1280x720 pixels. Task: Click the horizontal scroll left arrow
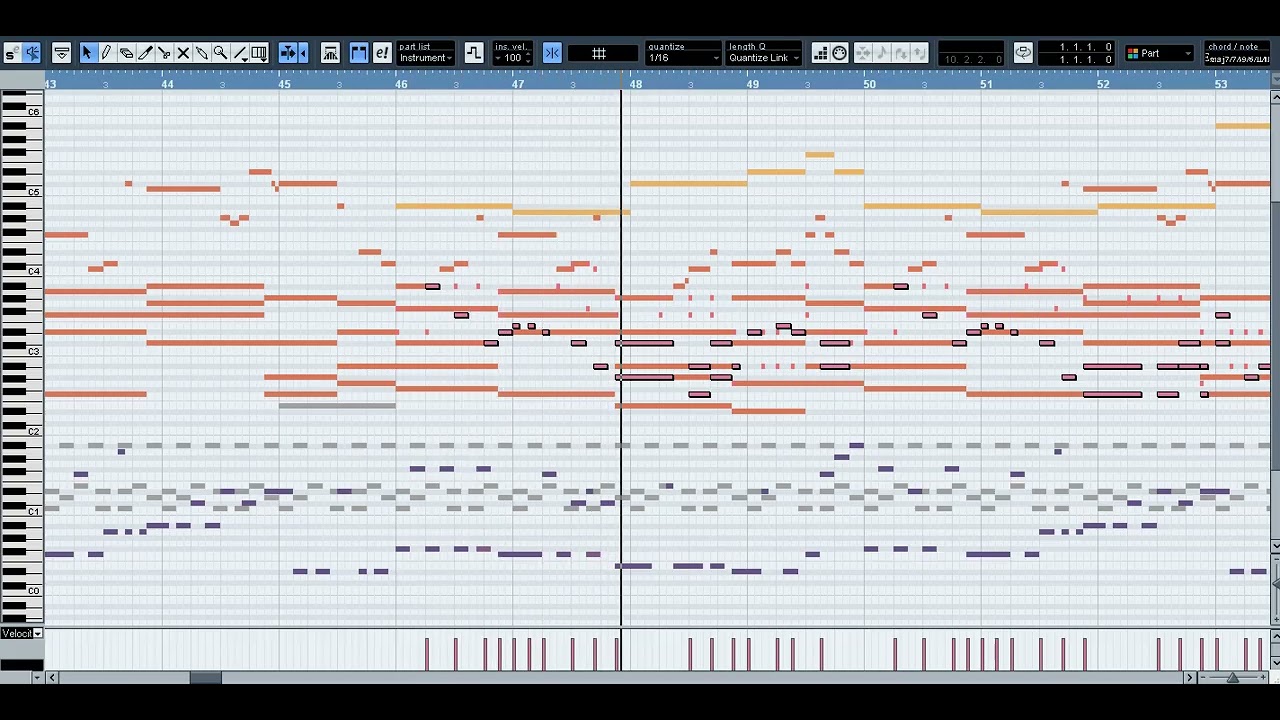click(52, 677)
